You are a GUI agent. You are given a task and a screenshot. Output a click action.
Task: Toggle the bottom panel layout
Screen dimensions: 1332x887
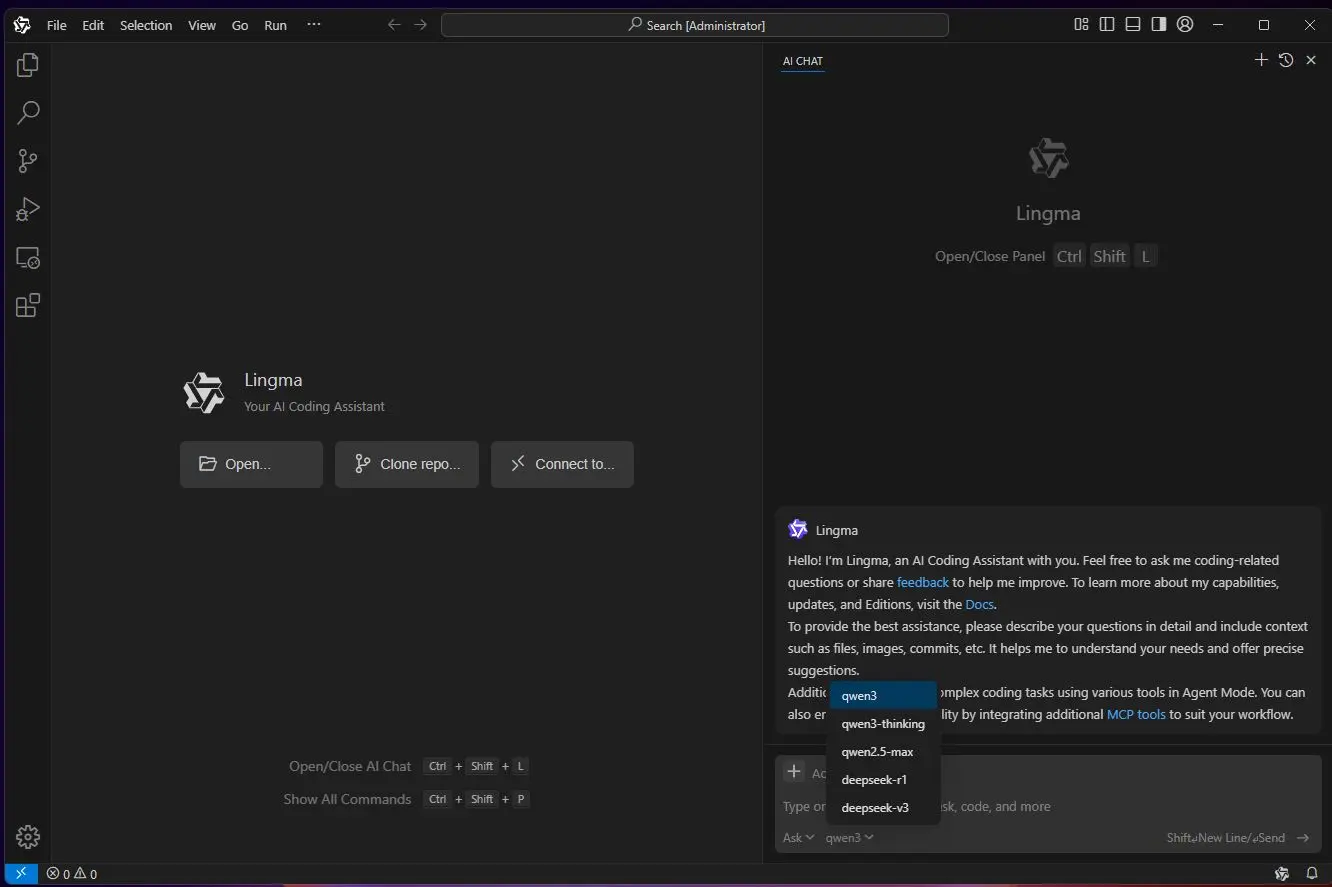point(1133,25)
